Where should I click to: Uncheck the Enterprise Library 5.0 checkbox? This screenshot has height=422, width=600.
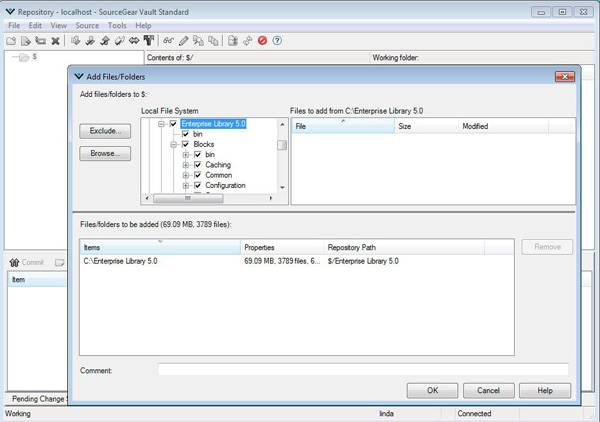point(173,124)
